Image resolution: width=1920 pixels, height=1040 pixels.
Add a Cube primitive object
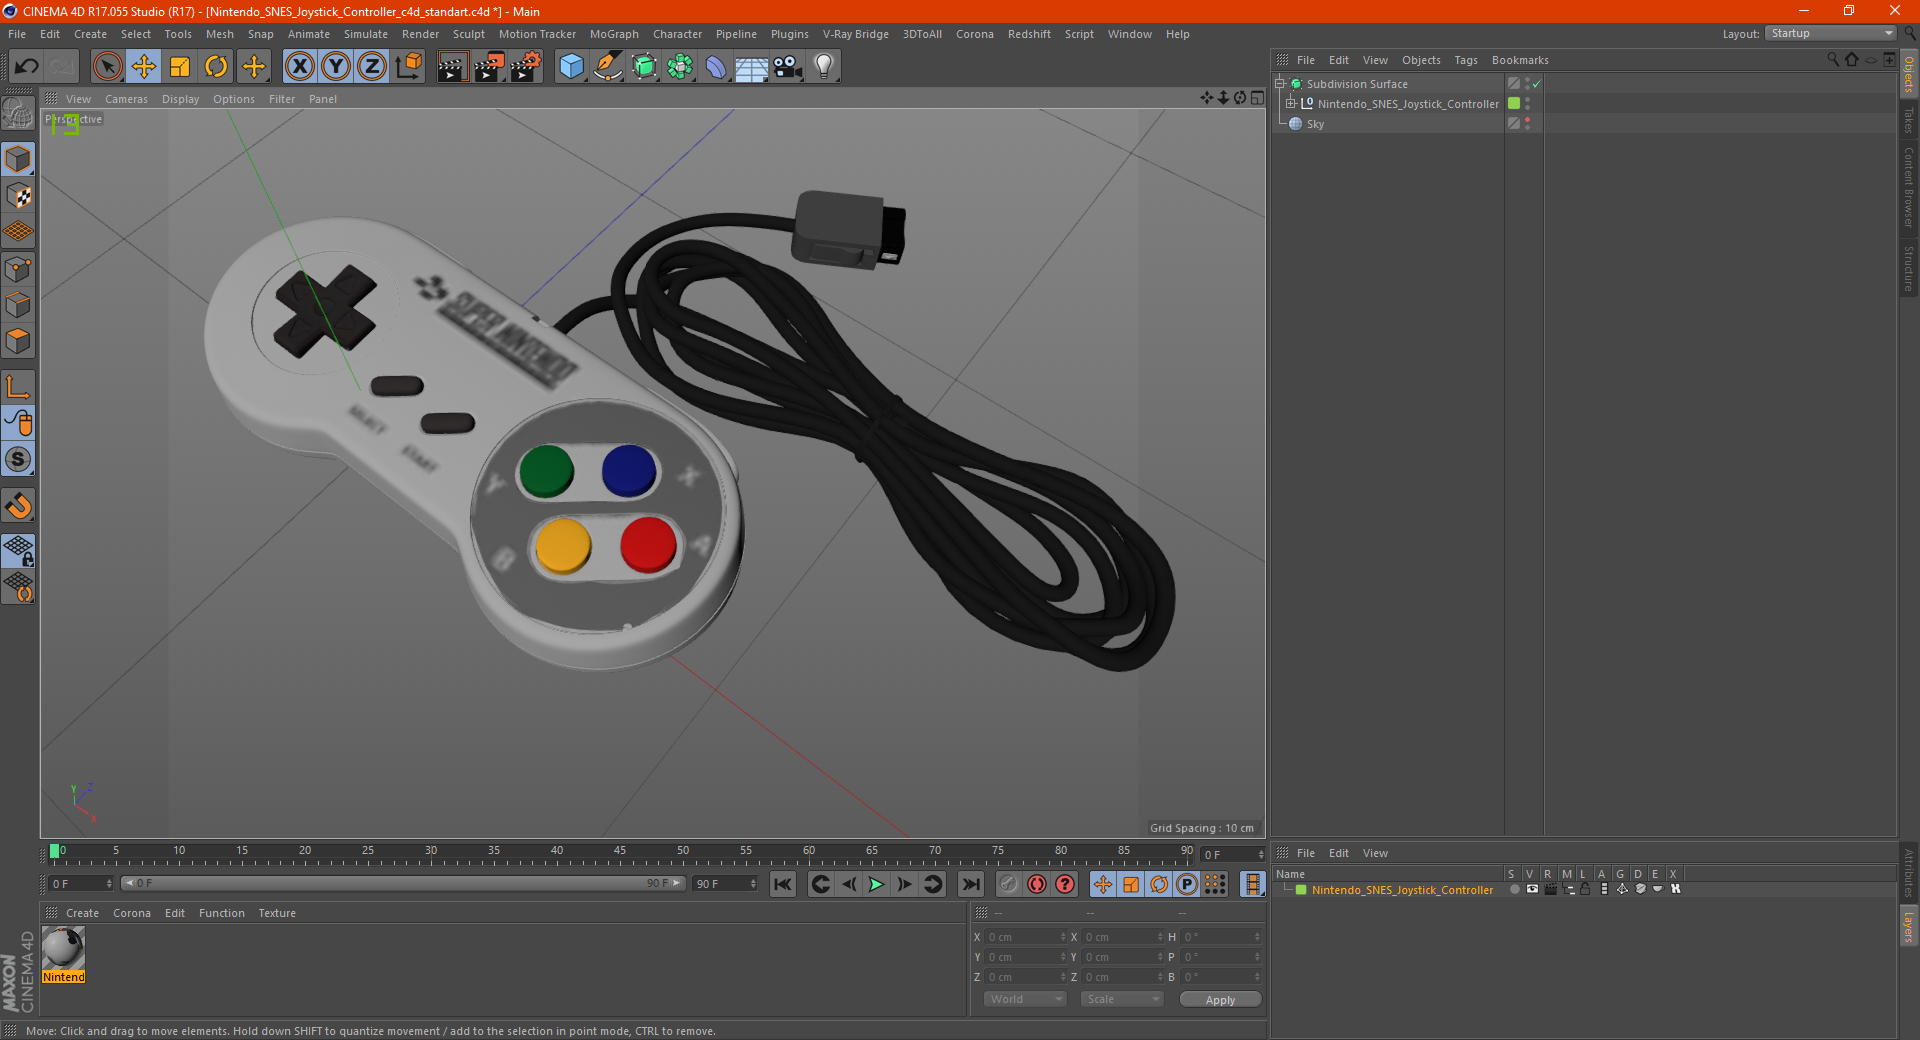(571, 67)
